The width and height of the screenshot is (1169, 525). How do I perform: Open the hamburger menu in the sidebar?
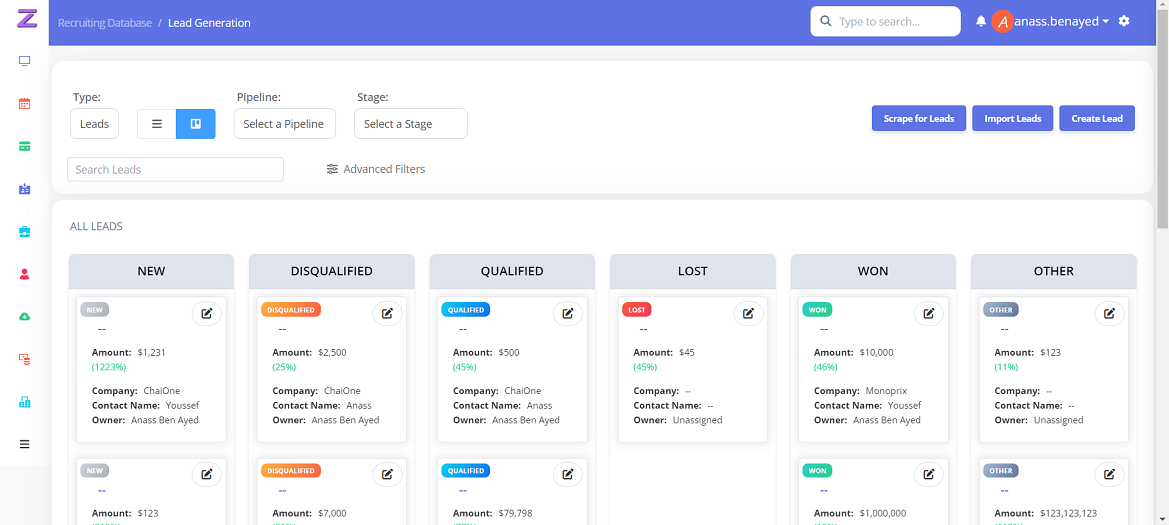(x=25, y=444)
